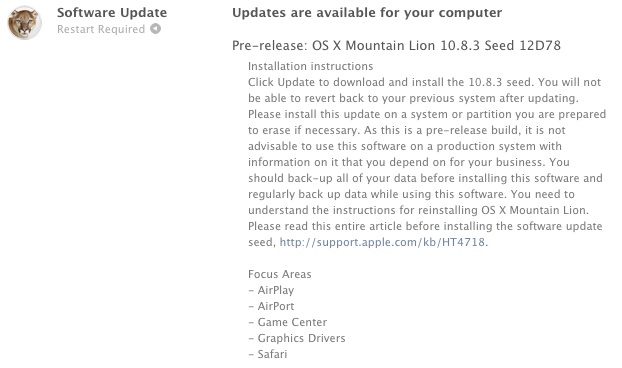Image resolution: width=622 pixels, height=368 pixels.
Task: Select the Pre-release 10.8.3 Seed 12D78 title
Action: click(x=396, y=46)
